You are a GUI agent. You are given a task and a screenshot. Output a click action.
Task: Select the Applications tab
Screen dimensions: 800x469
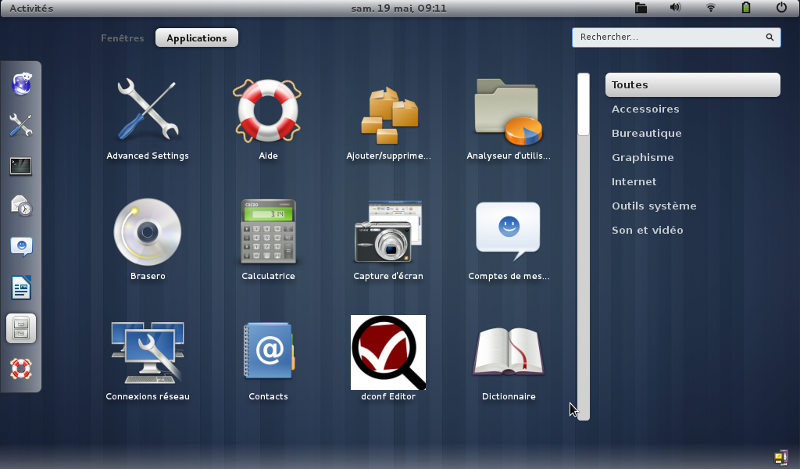point(197,38)
